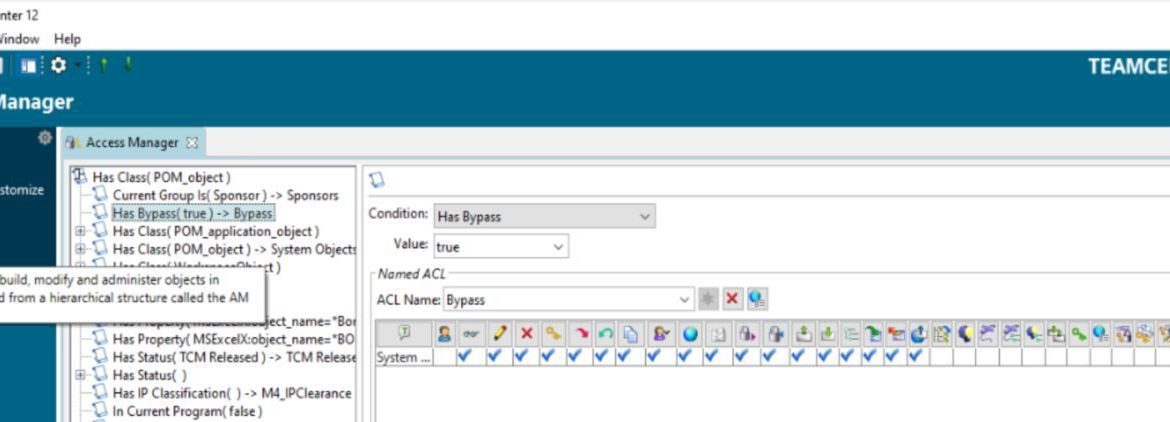Click the crescent moon privilege column icon

click(965, 334)
